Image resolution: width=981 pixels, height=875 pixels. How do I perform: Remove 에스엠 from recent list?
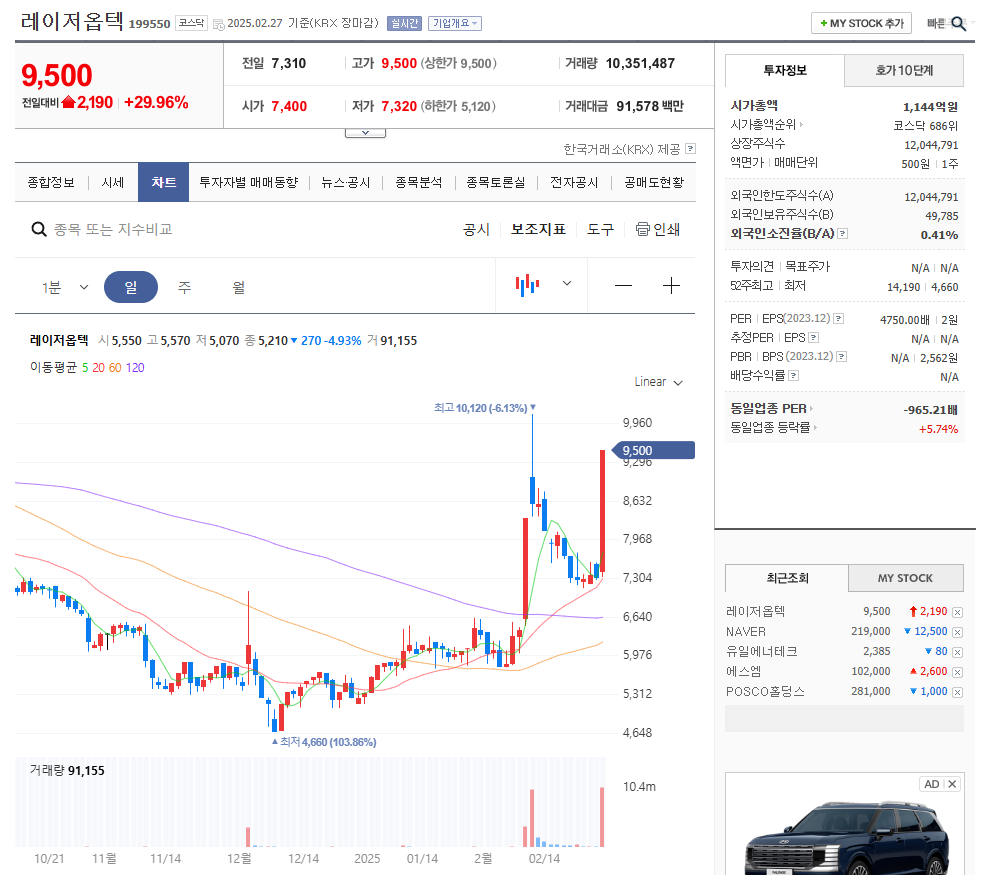tap(958, 672)
